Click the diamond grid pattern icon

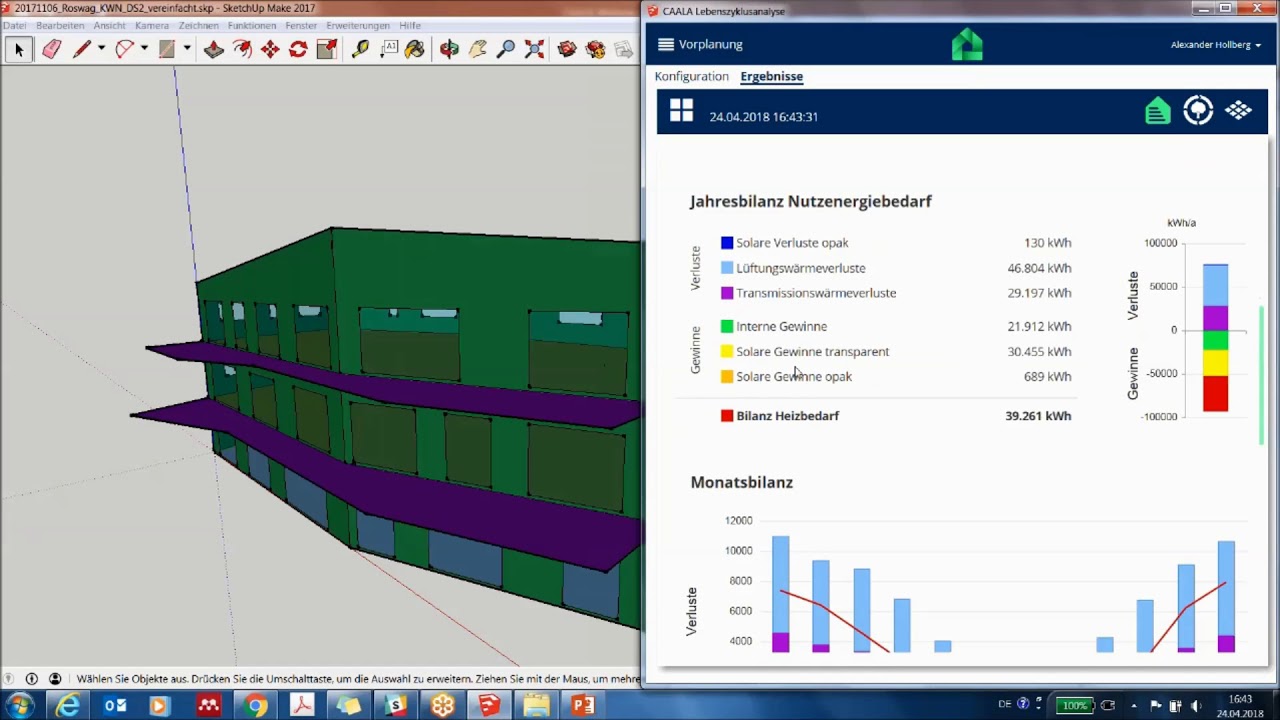(1238, 111)
